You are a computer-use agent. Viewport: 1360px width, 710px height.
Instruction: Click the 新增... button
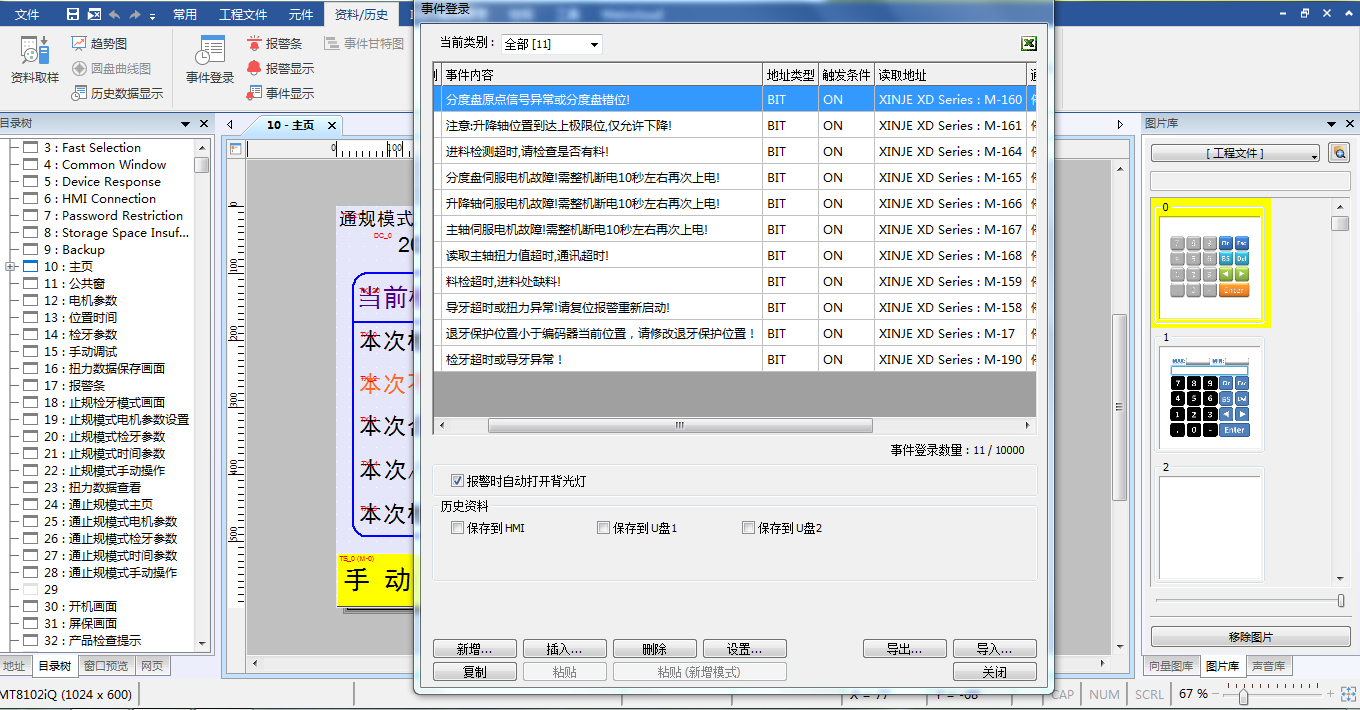475,649
